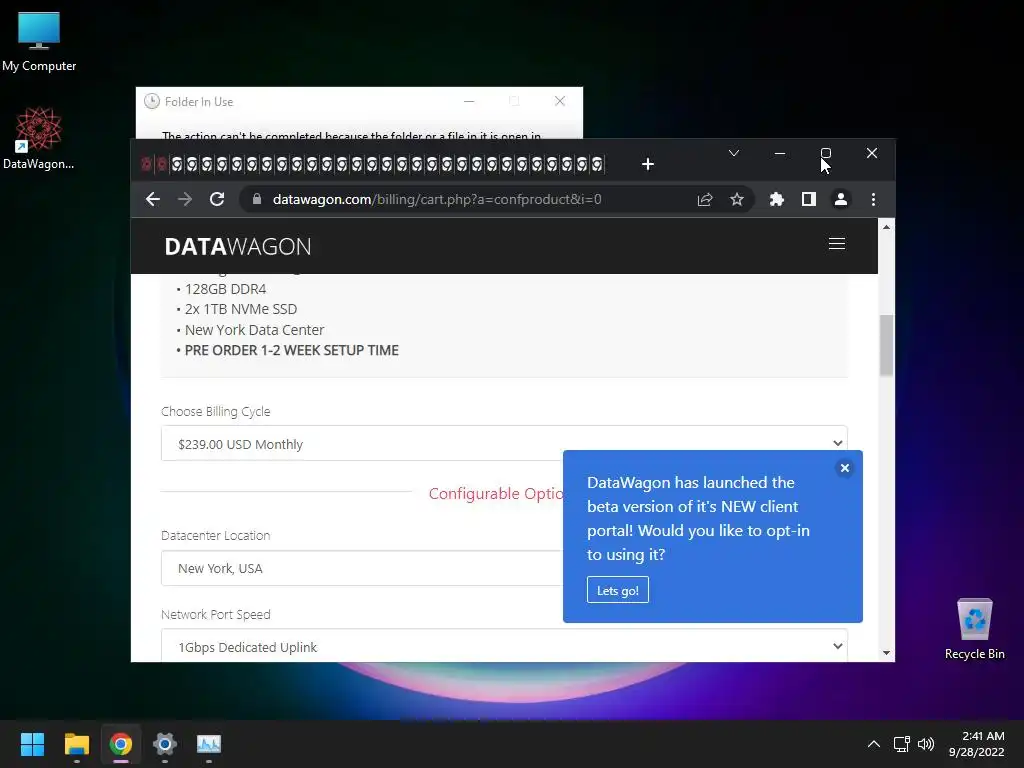Expand the Network Port Speed dropdown
Image resolution: width=1024 pixels, height=768 pixels.
point(504,647)
